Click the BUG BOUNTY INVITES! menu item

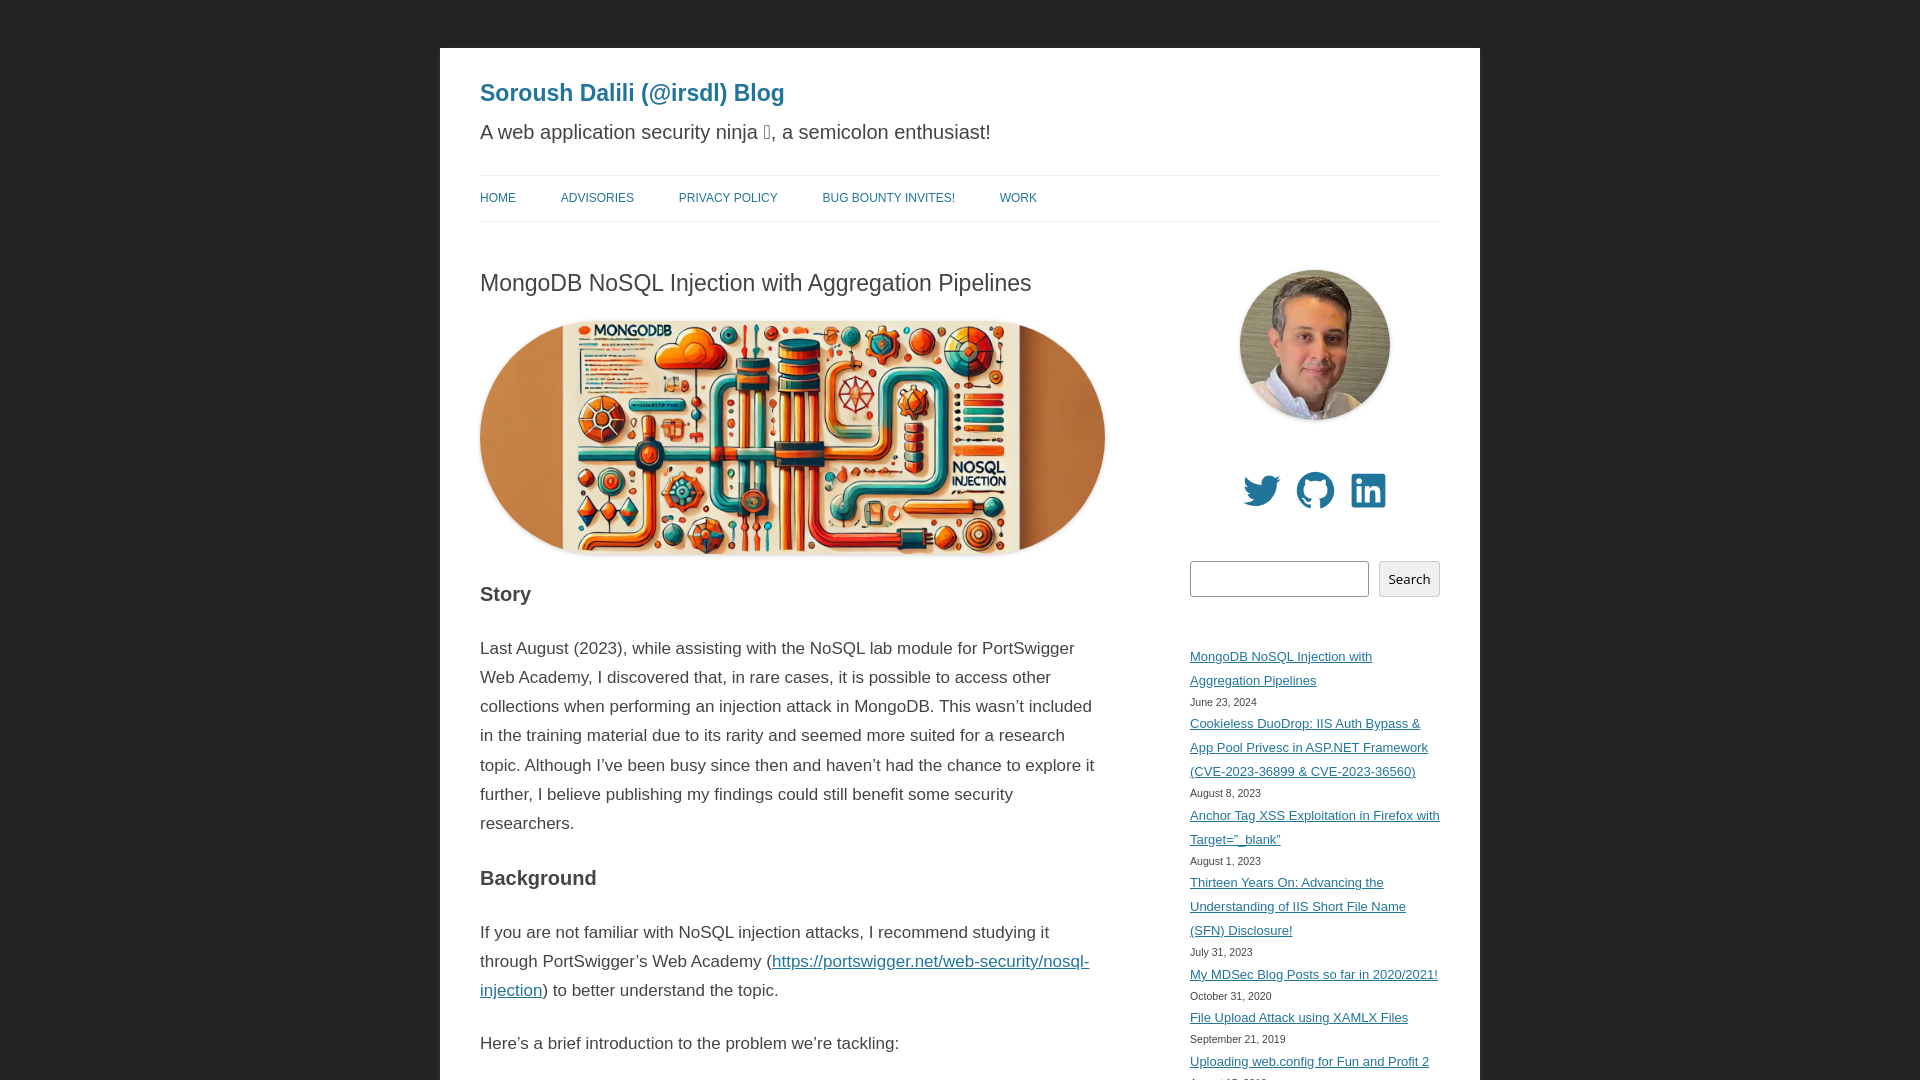[x=889, y=196]
